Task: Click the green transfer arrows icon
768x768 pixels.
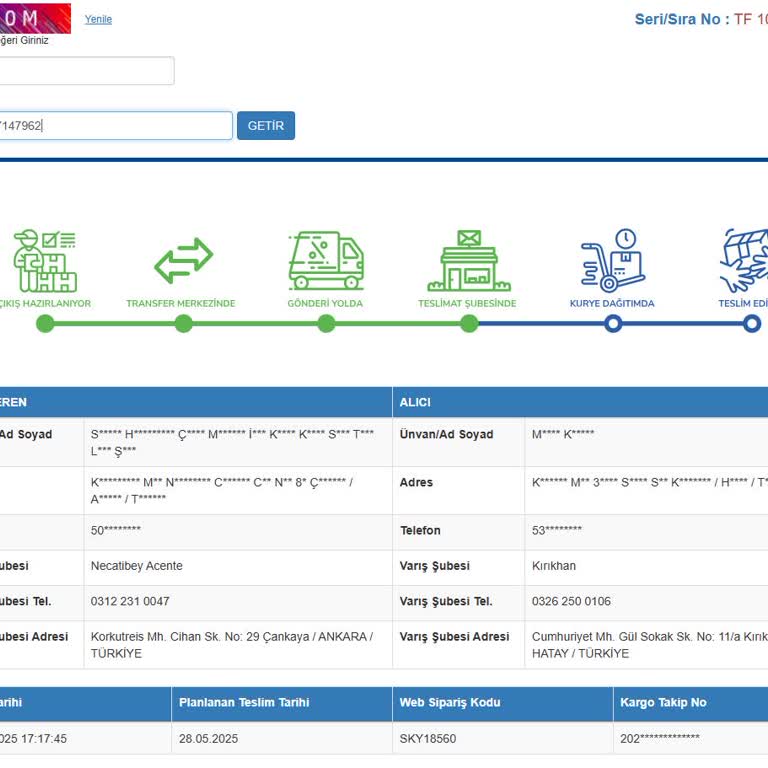Action: [x=183, y=261]
